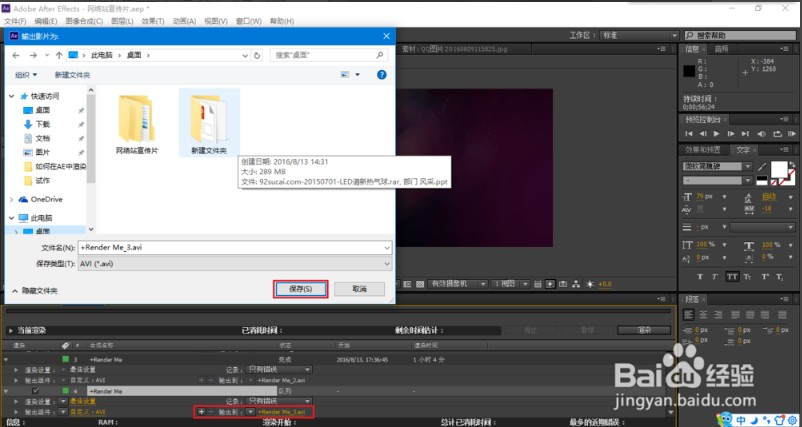Toggle audio mute in preview controls
Screen dimensions: 802x427
[x=759, y=132]
